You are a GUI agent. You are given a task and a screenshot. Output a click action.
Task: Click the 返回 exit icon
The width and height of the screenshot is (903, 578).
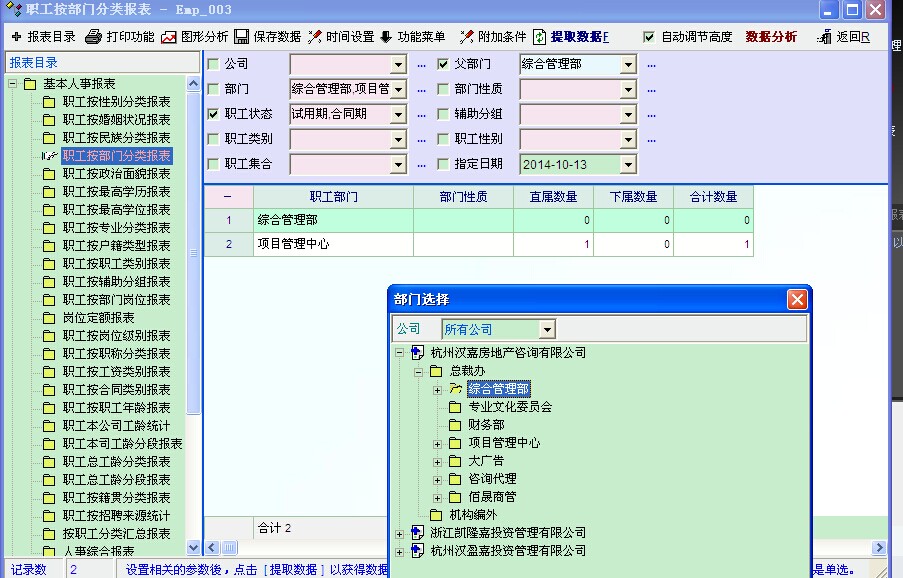pos(824,37)
